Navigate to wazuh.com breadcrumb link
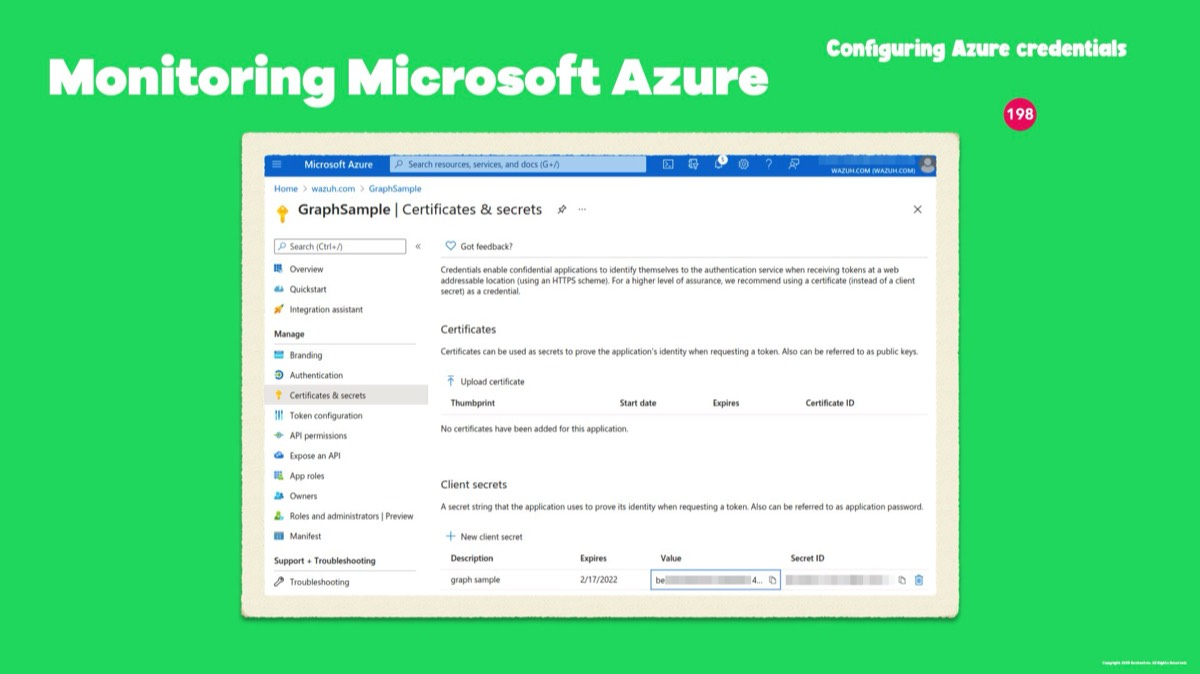Viewport: 1200px width, 674px height. point(333,189)
